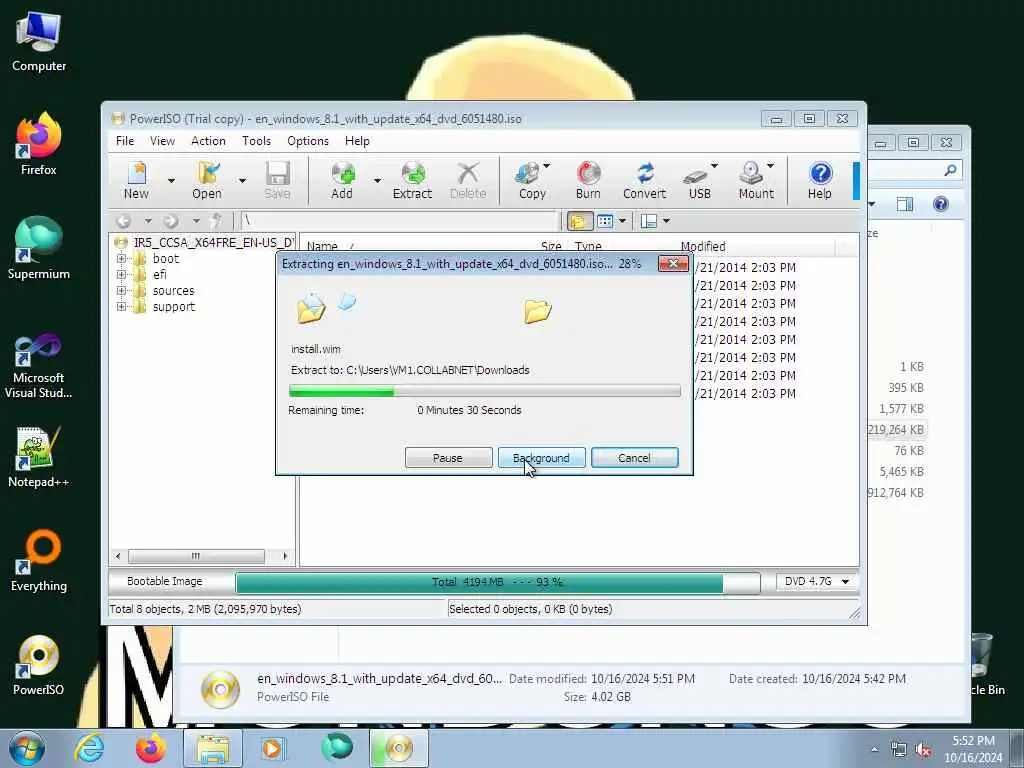
Task: Open the Everything desktop shortcut
Action: (39, 561)
